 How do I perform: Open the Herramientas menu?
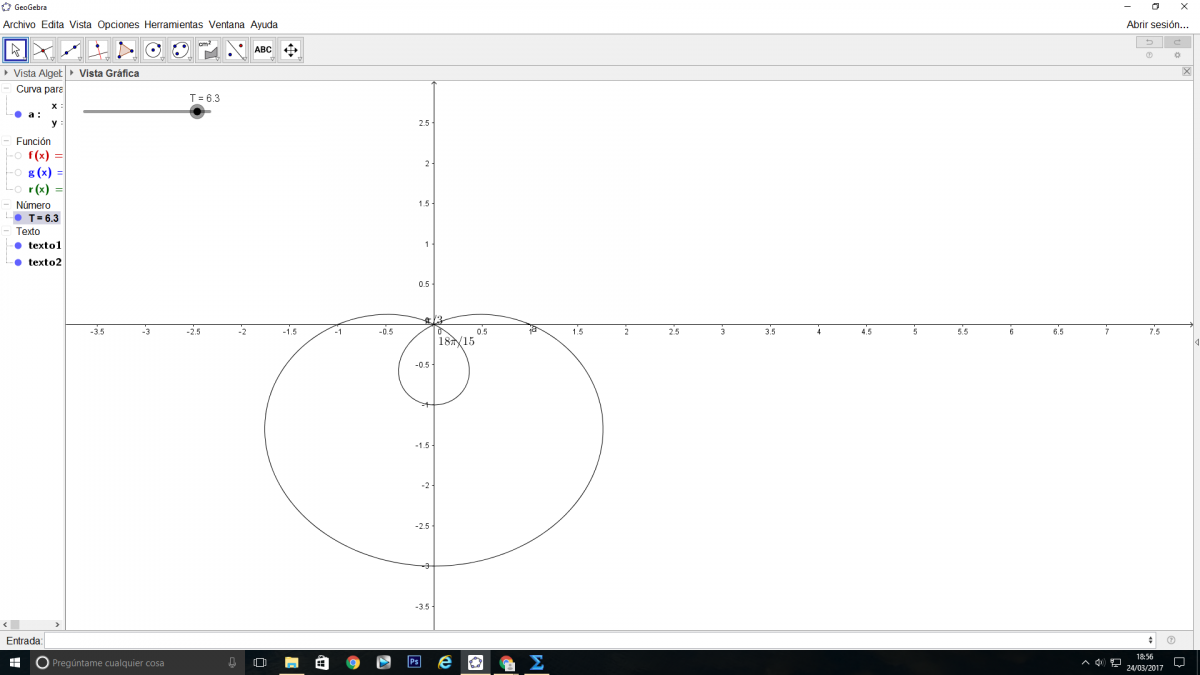click(173, 24)
